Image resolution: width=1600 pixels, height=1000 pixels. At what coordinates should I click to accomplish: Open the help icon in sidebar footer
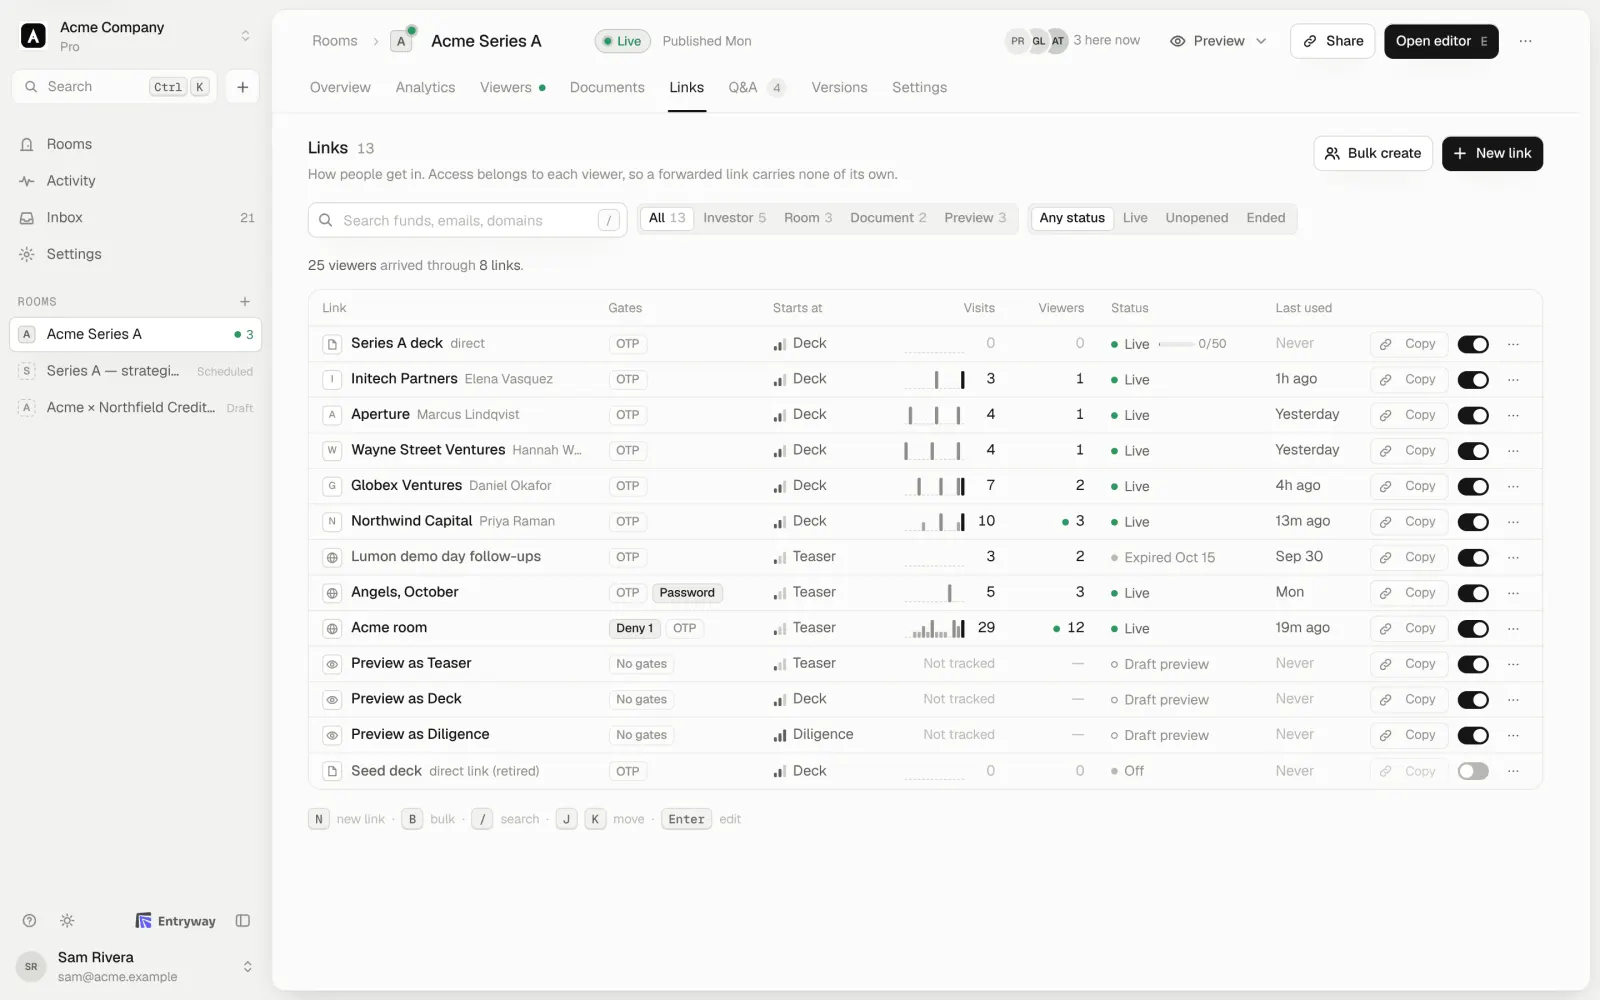coord(29,921)
